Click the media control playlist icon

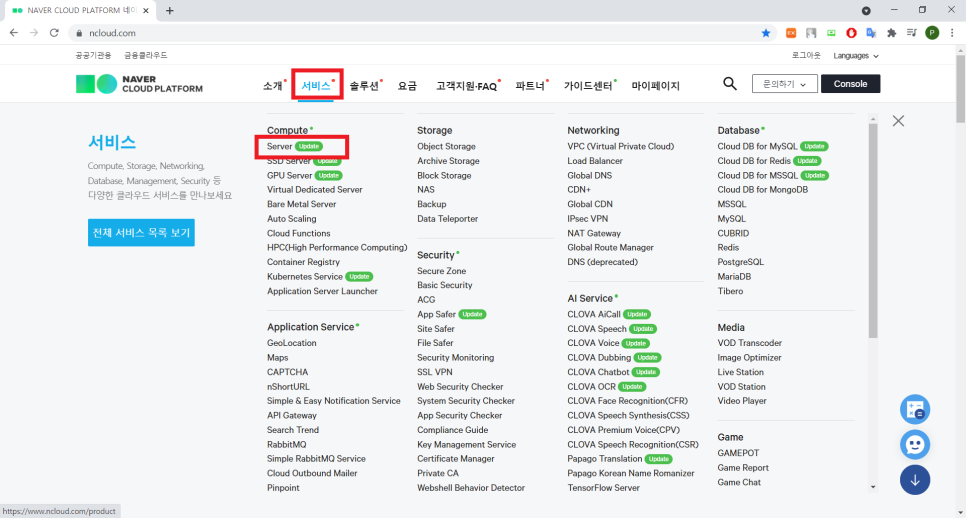click(912, 33)
